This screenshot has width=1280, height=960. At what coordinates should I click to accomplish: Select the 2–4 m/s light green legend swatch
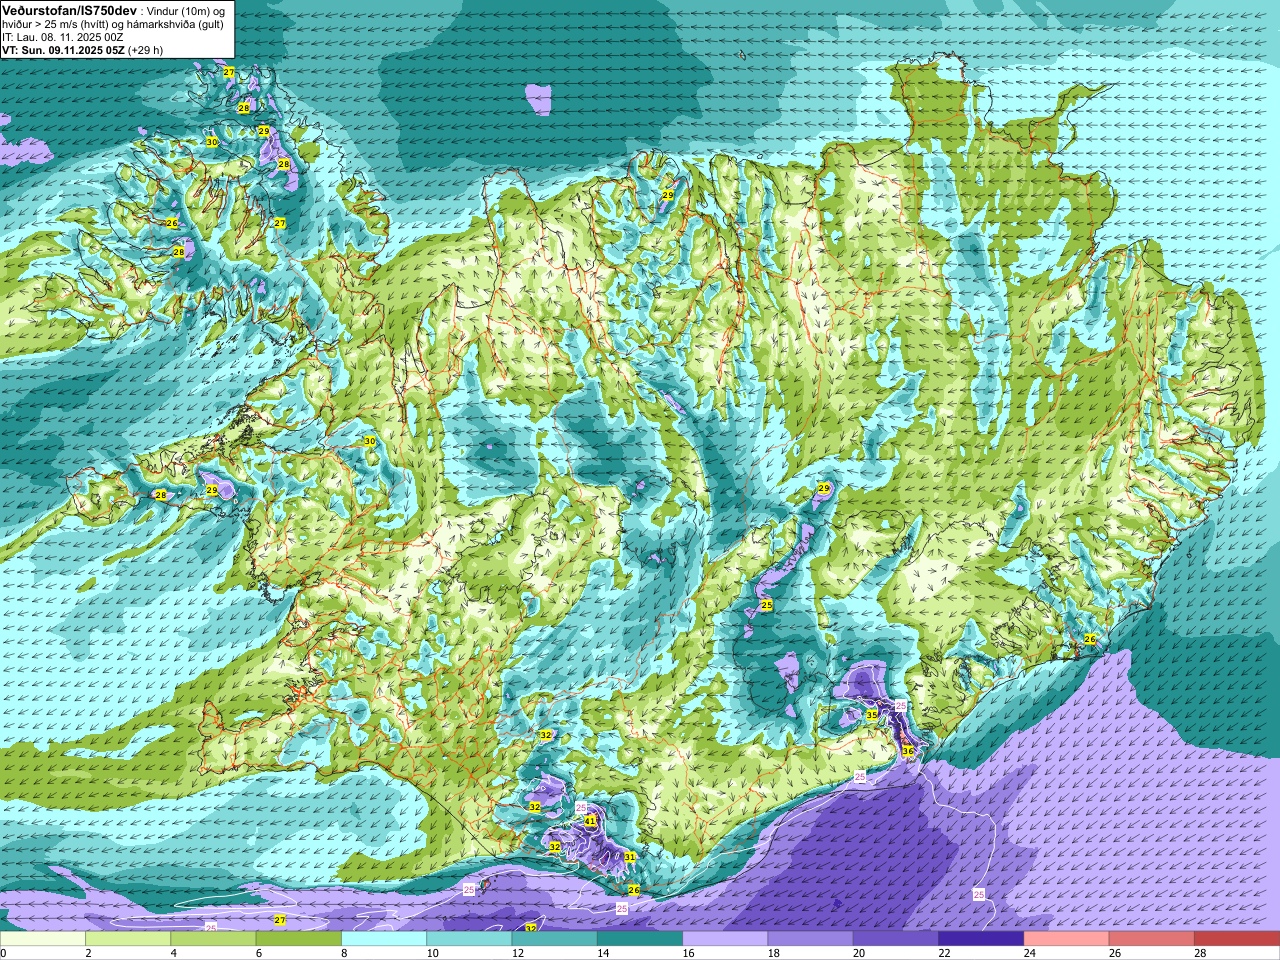click(x=128, y=939)
